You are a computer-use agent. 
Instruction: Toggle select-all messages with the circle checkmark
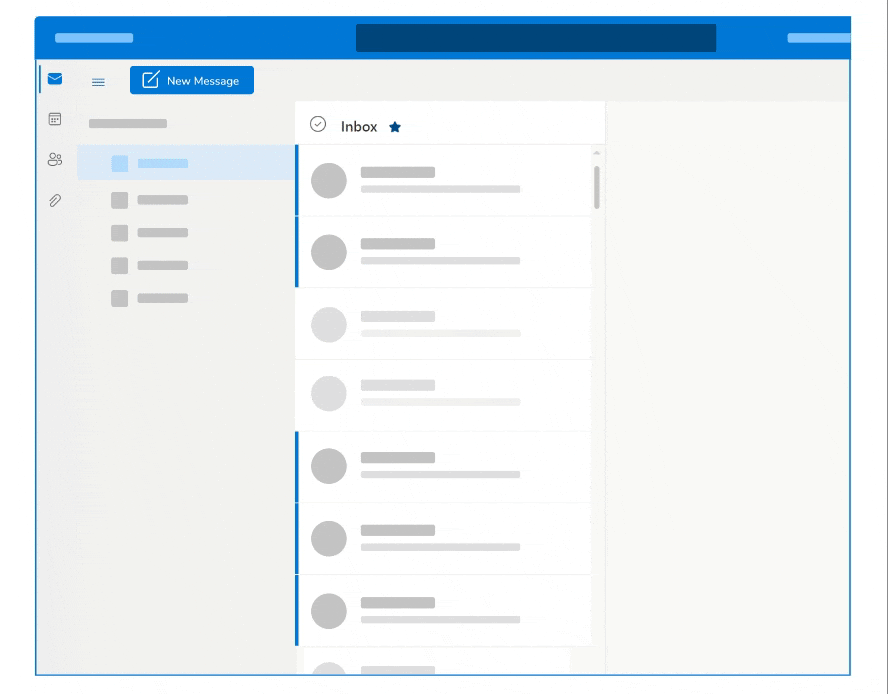(x=317, y=123)
